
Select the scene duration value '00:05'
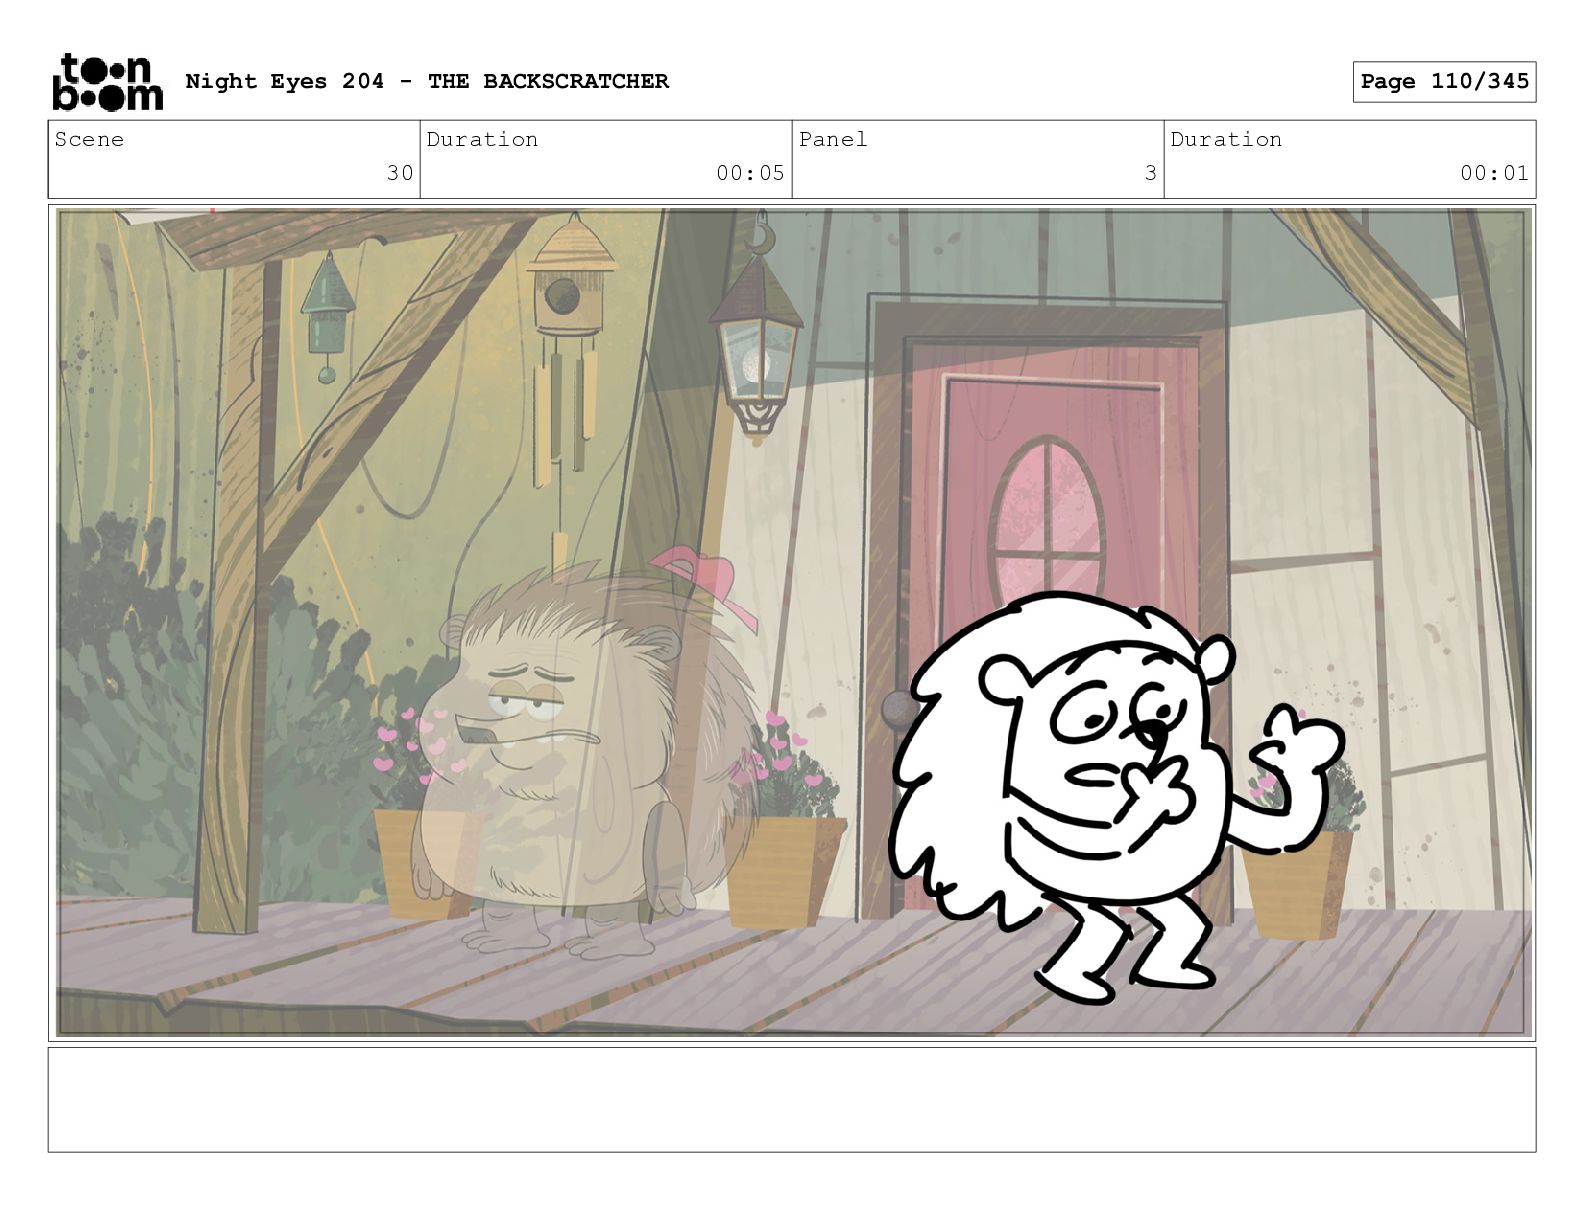(x=750, y=173)
